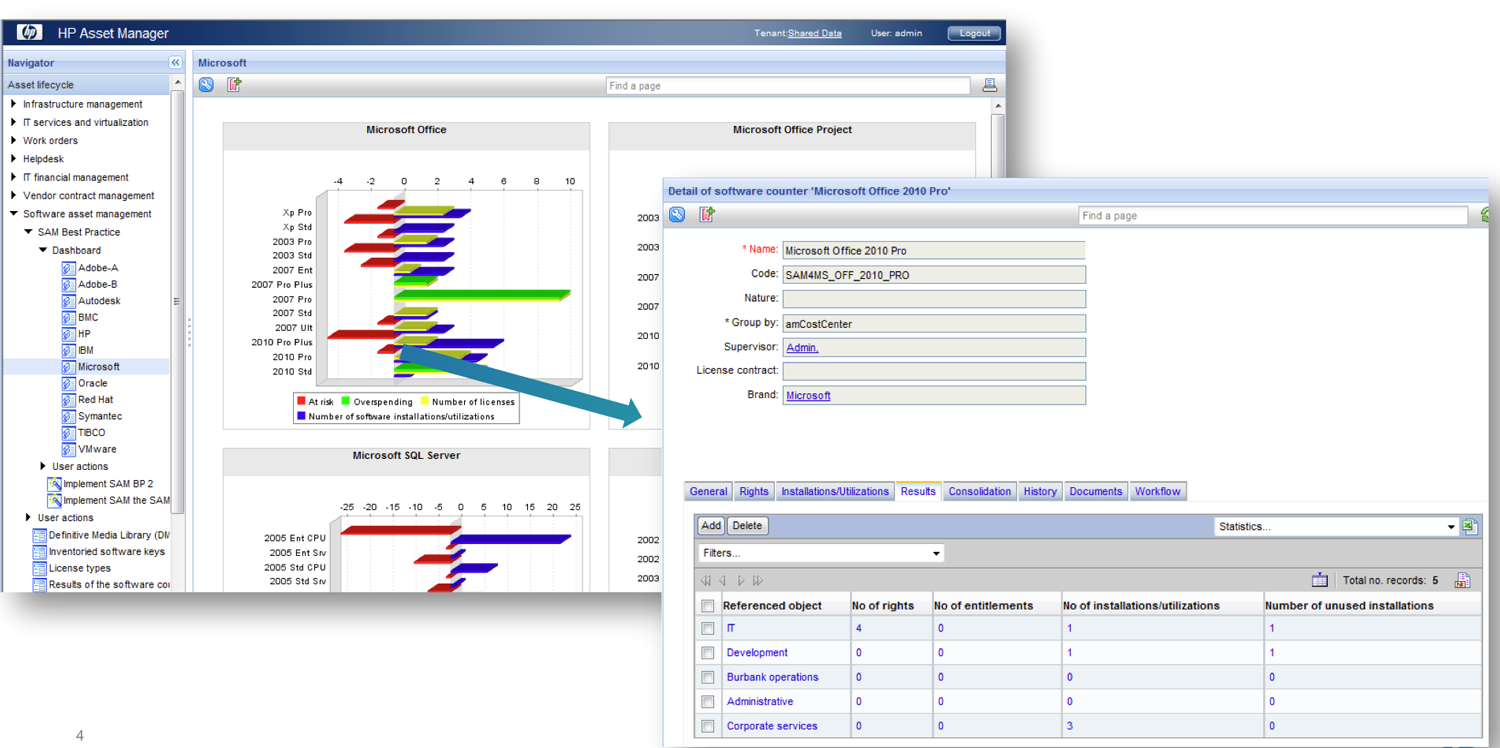The height and width of the screenshot is (748, 1500).
Task: Go to next page arrow in results
Action: pos(741,580)
